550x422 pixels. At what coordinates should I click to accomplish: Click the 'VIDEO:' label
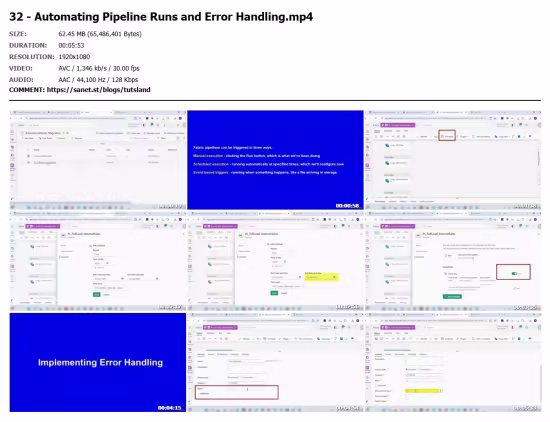pos(21,68)
